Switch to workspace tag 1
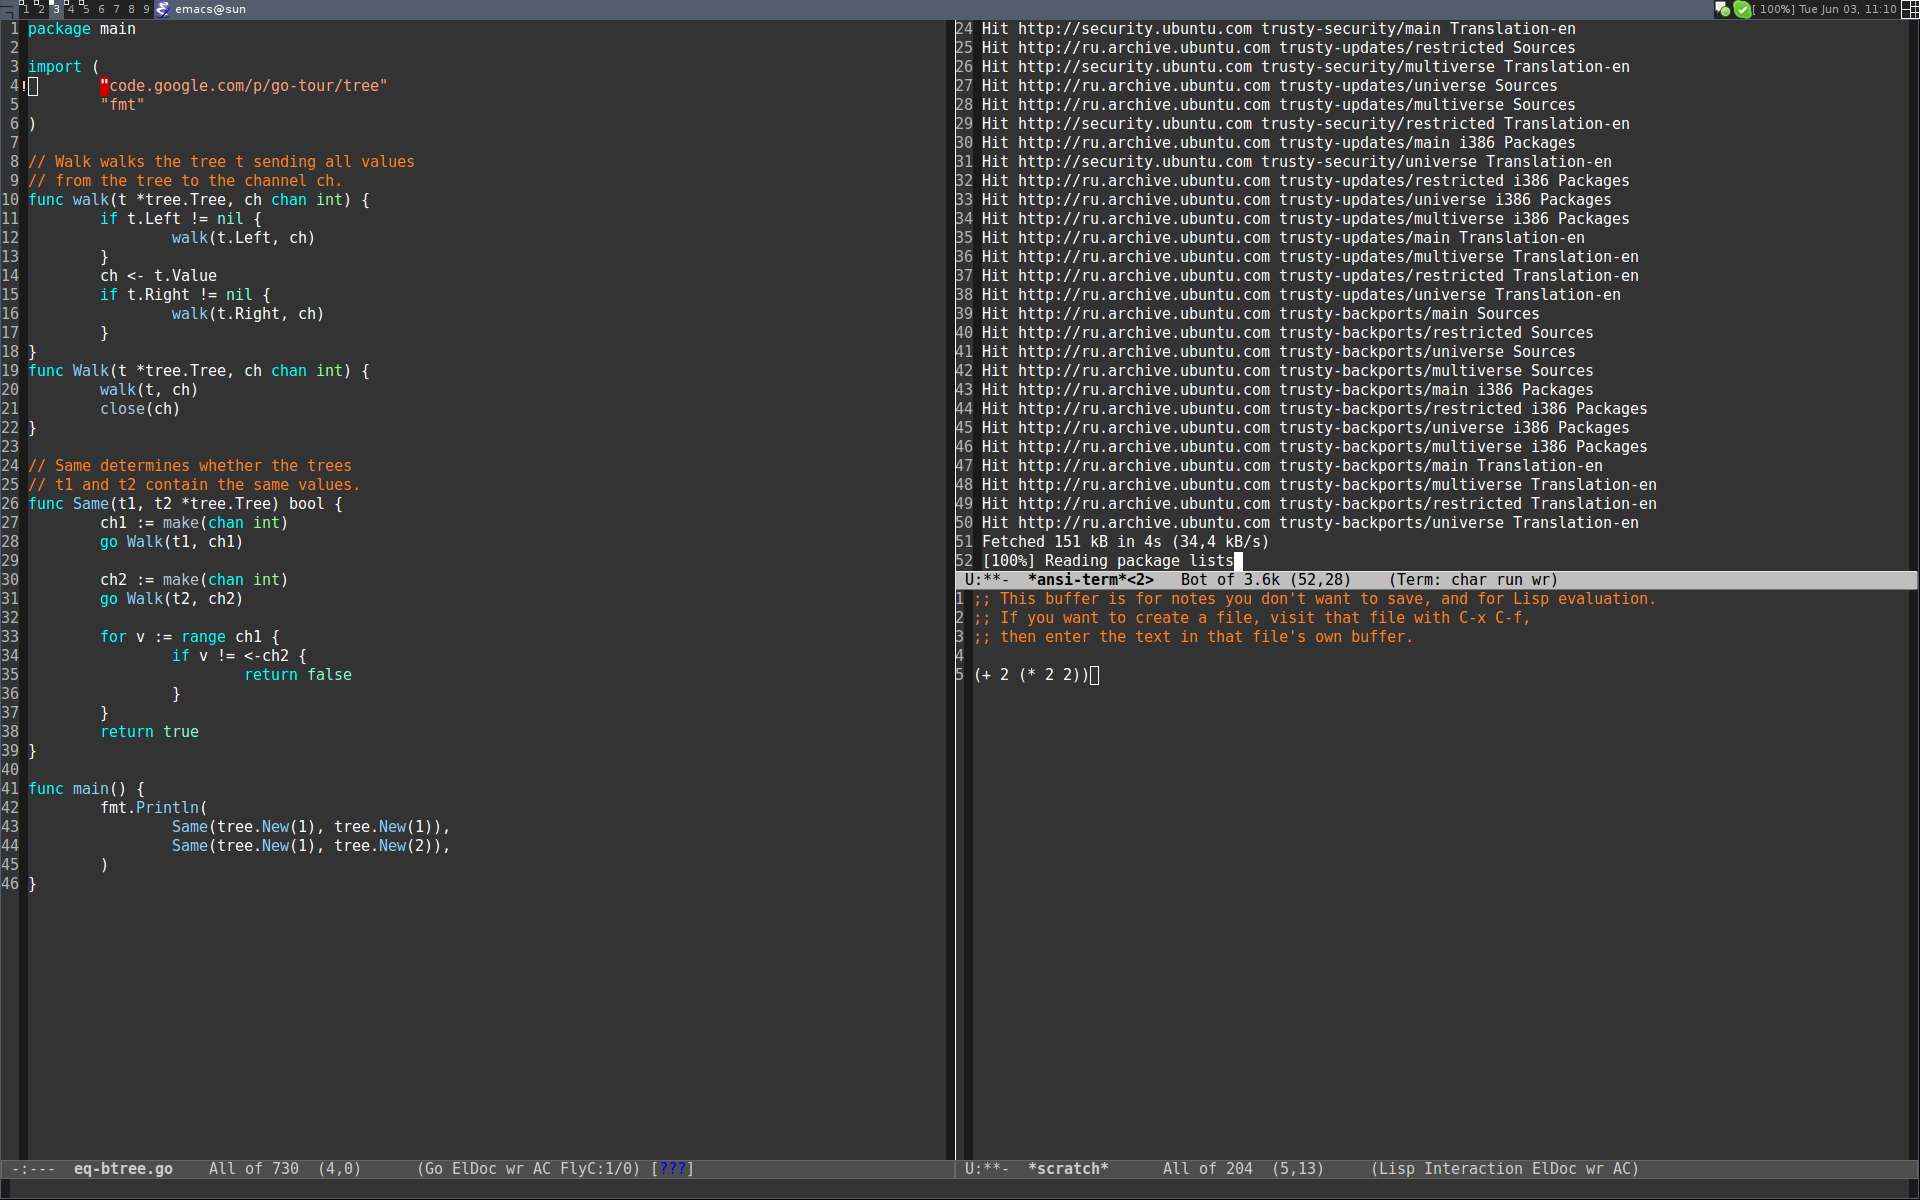 pos(26,9)
